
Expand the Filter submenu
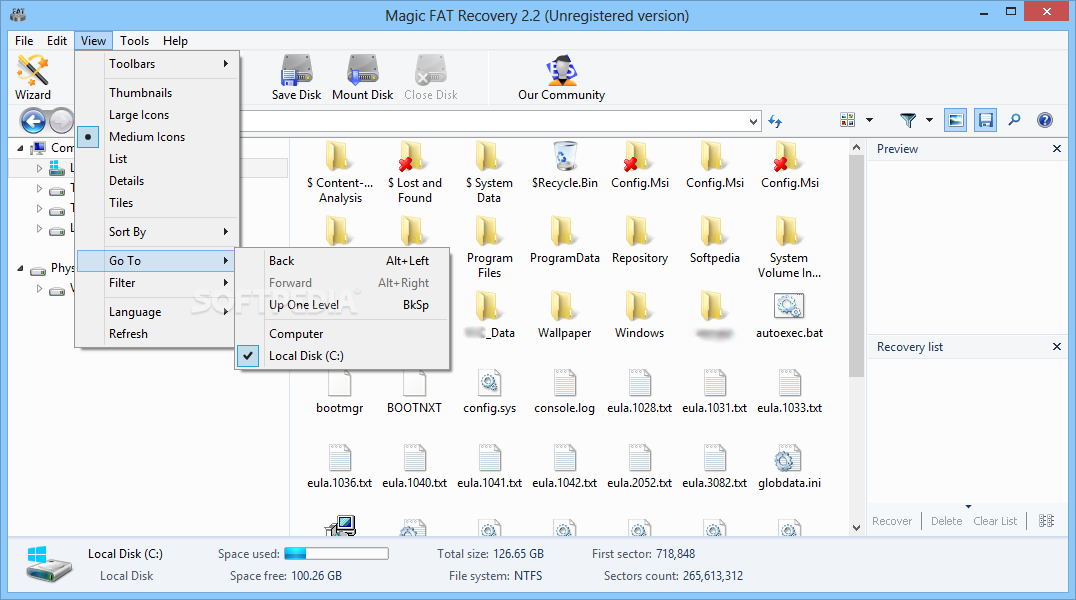tap(157, 283)
